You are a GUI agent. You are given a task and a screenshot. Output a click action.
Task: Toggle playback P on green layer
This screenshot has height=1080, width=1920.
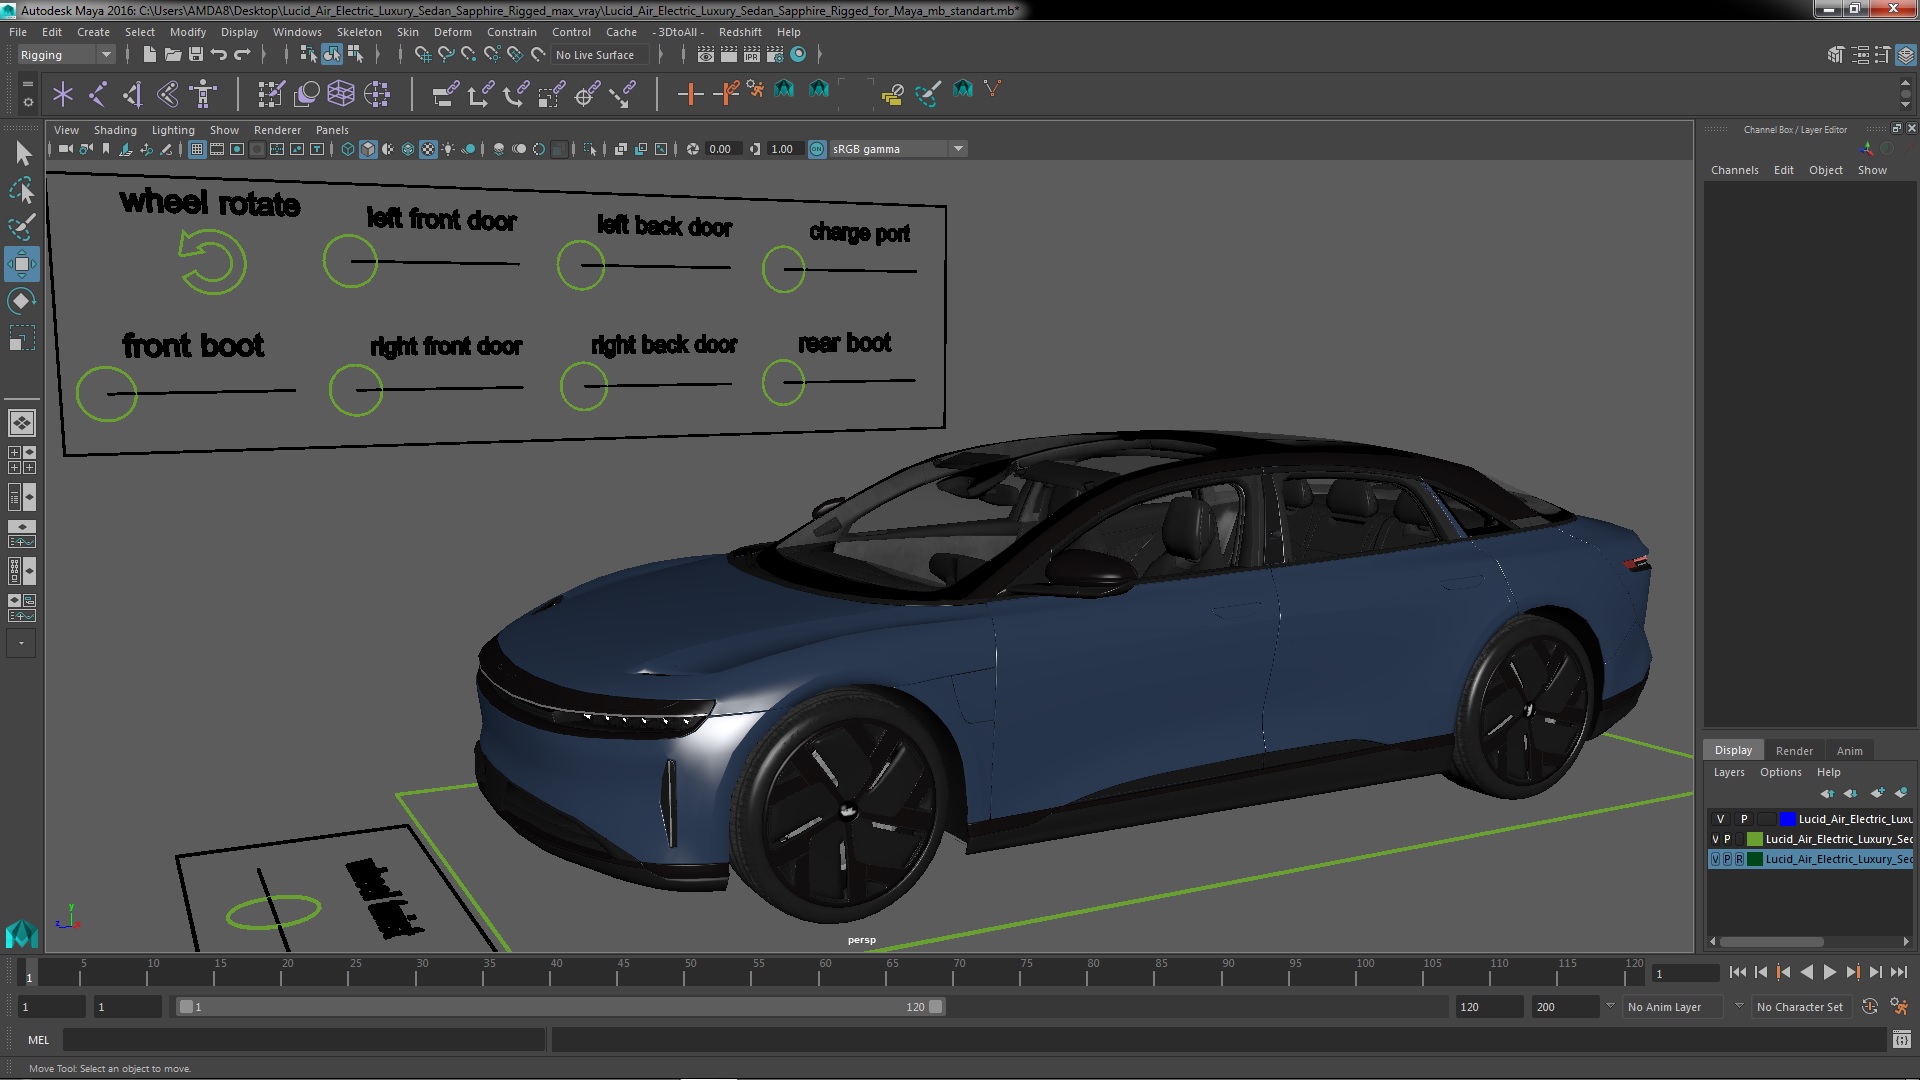pyautogui.click(x=1727, y=839)
